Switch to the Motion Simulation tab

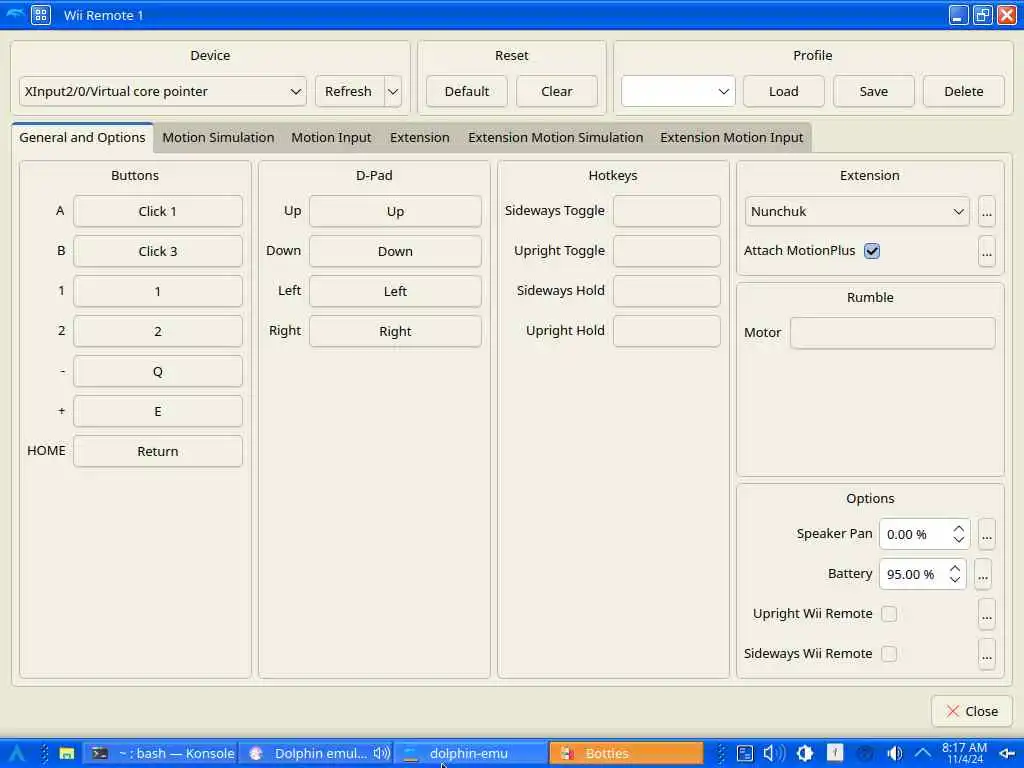(218, 138)
